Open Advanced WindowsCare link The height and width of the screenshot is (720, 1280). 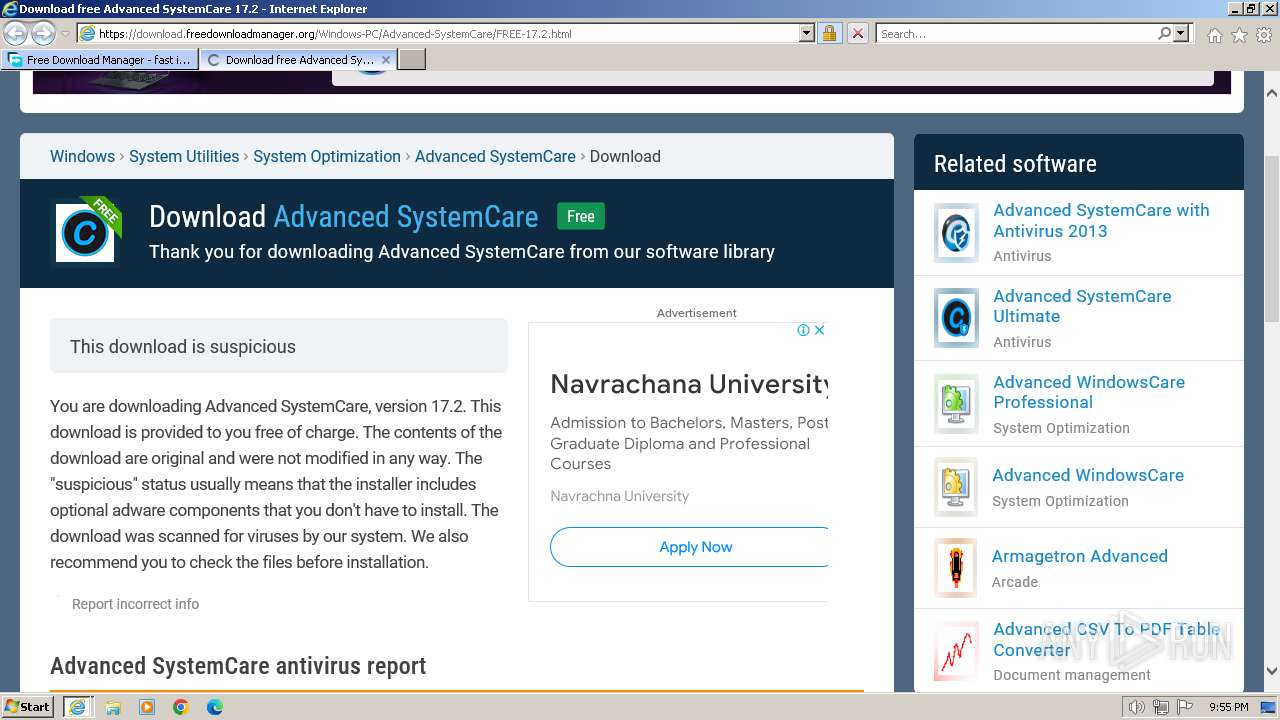click(x=1088, y=475)
